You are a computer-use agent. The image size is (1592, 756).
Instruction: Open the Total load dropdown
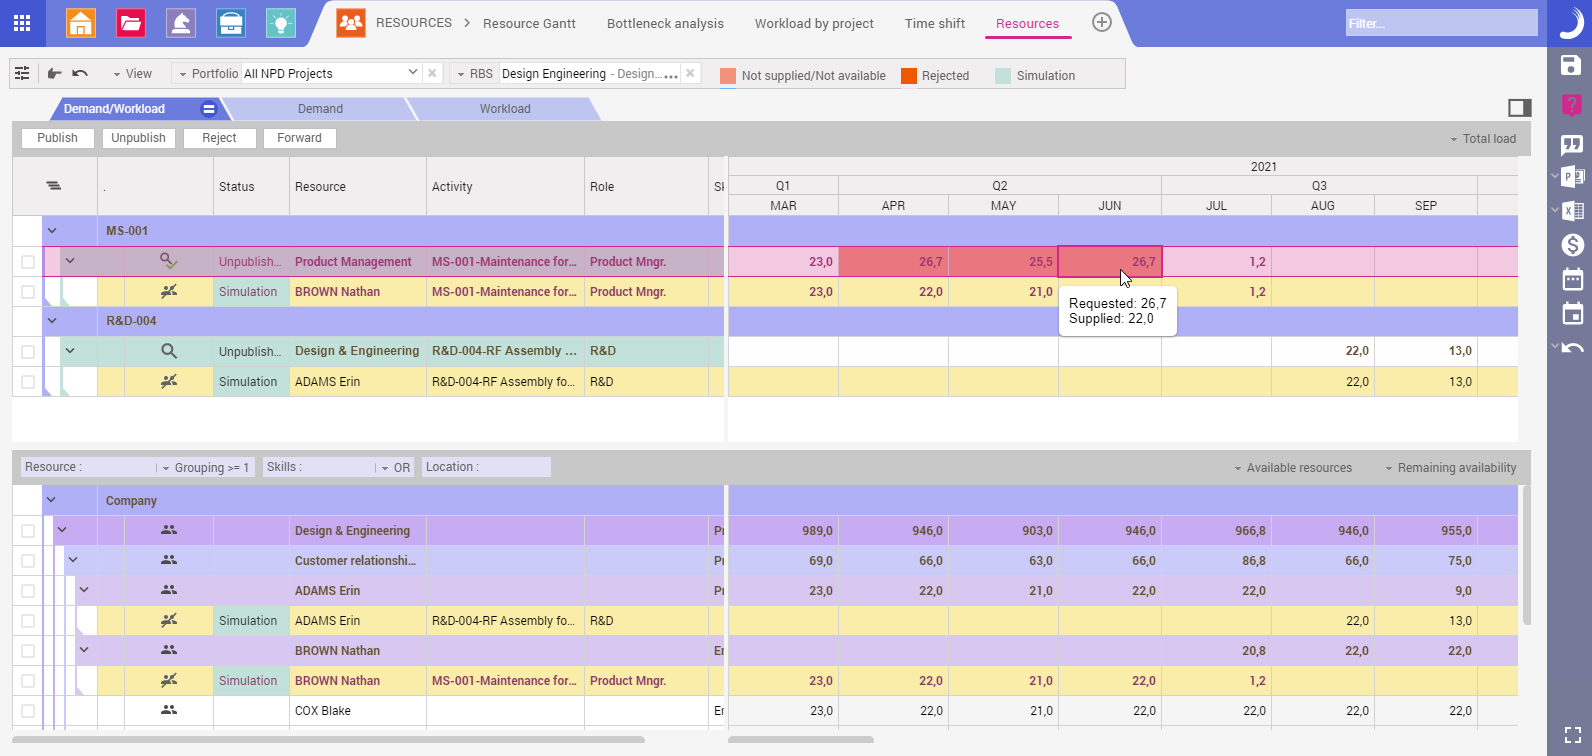(1483, 139)
